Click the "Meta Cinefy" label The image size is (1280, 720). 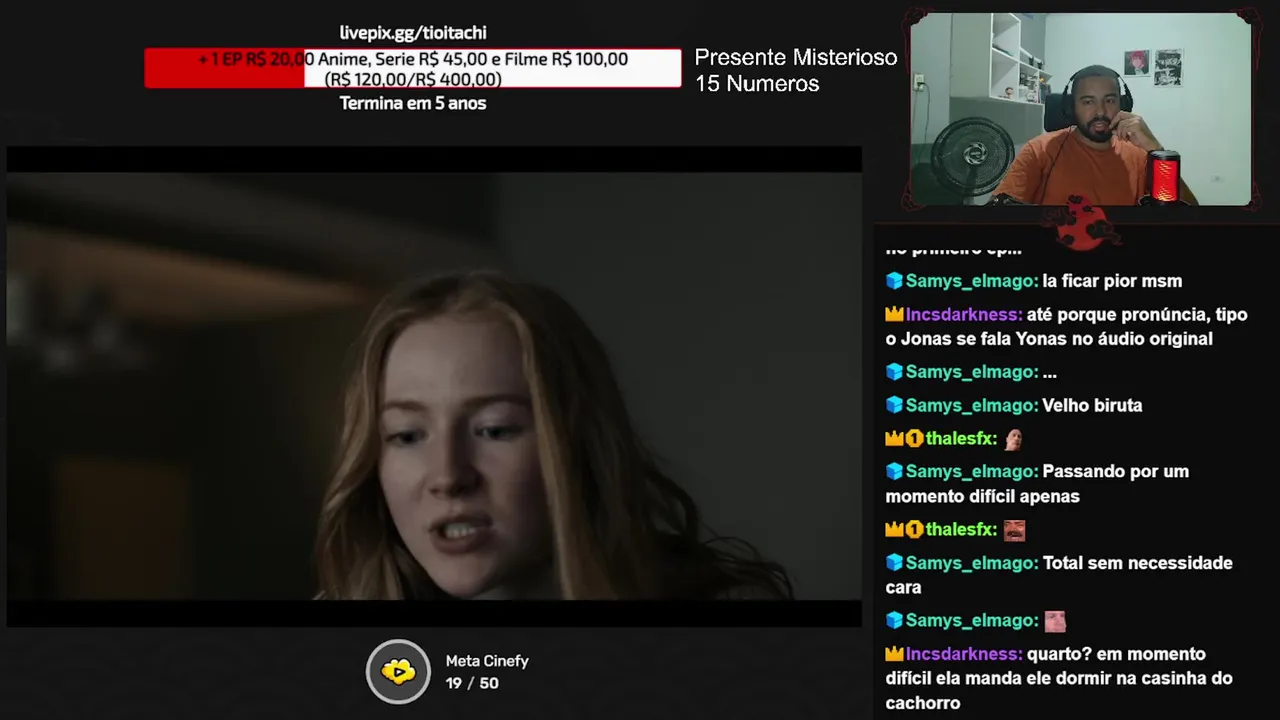(487, 661)
